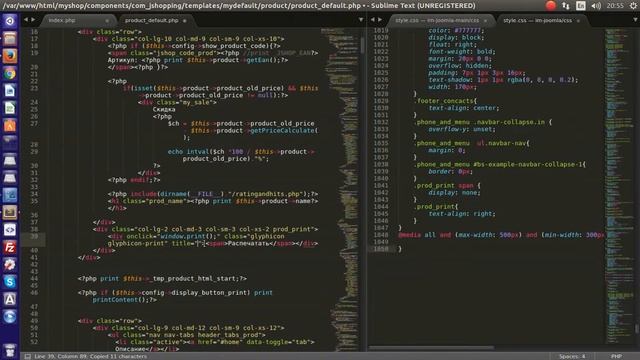Click the 'ratingandhits.php' include line

(213, 194)
